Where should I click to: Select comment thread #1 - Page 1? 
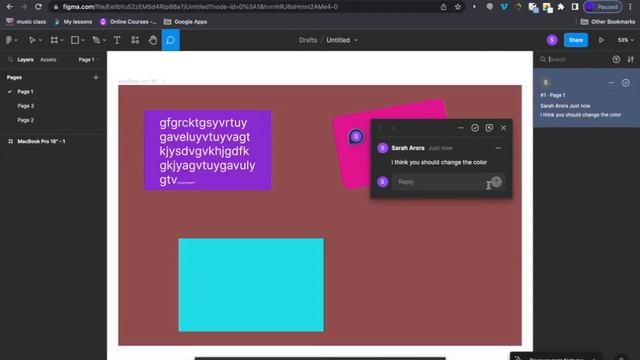click(x=587, y=98)
